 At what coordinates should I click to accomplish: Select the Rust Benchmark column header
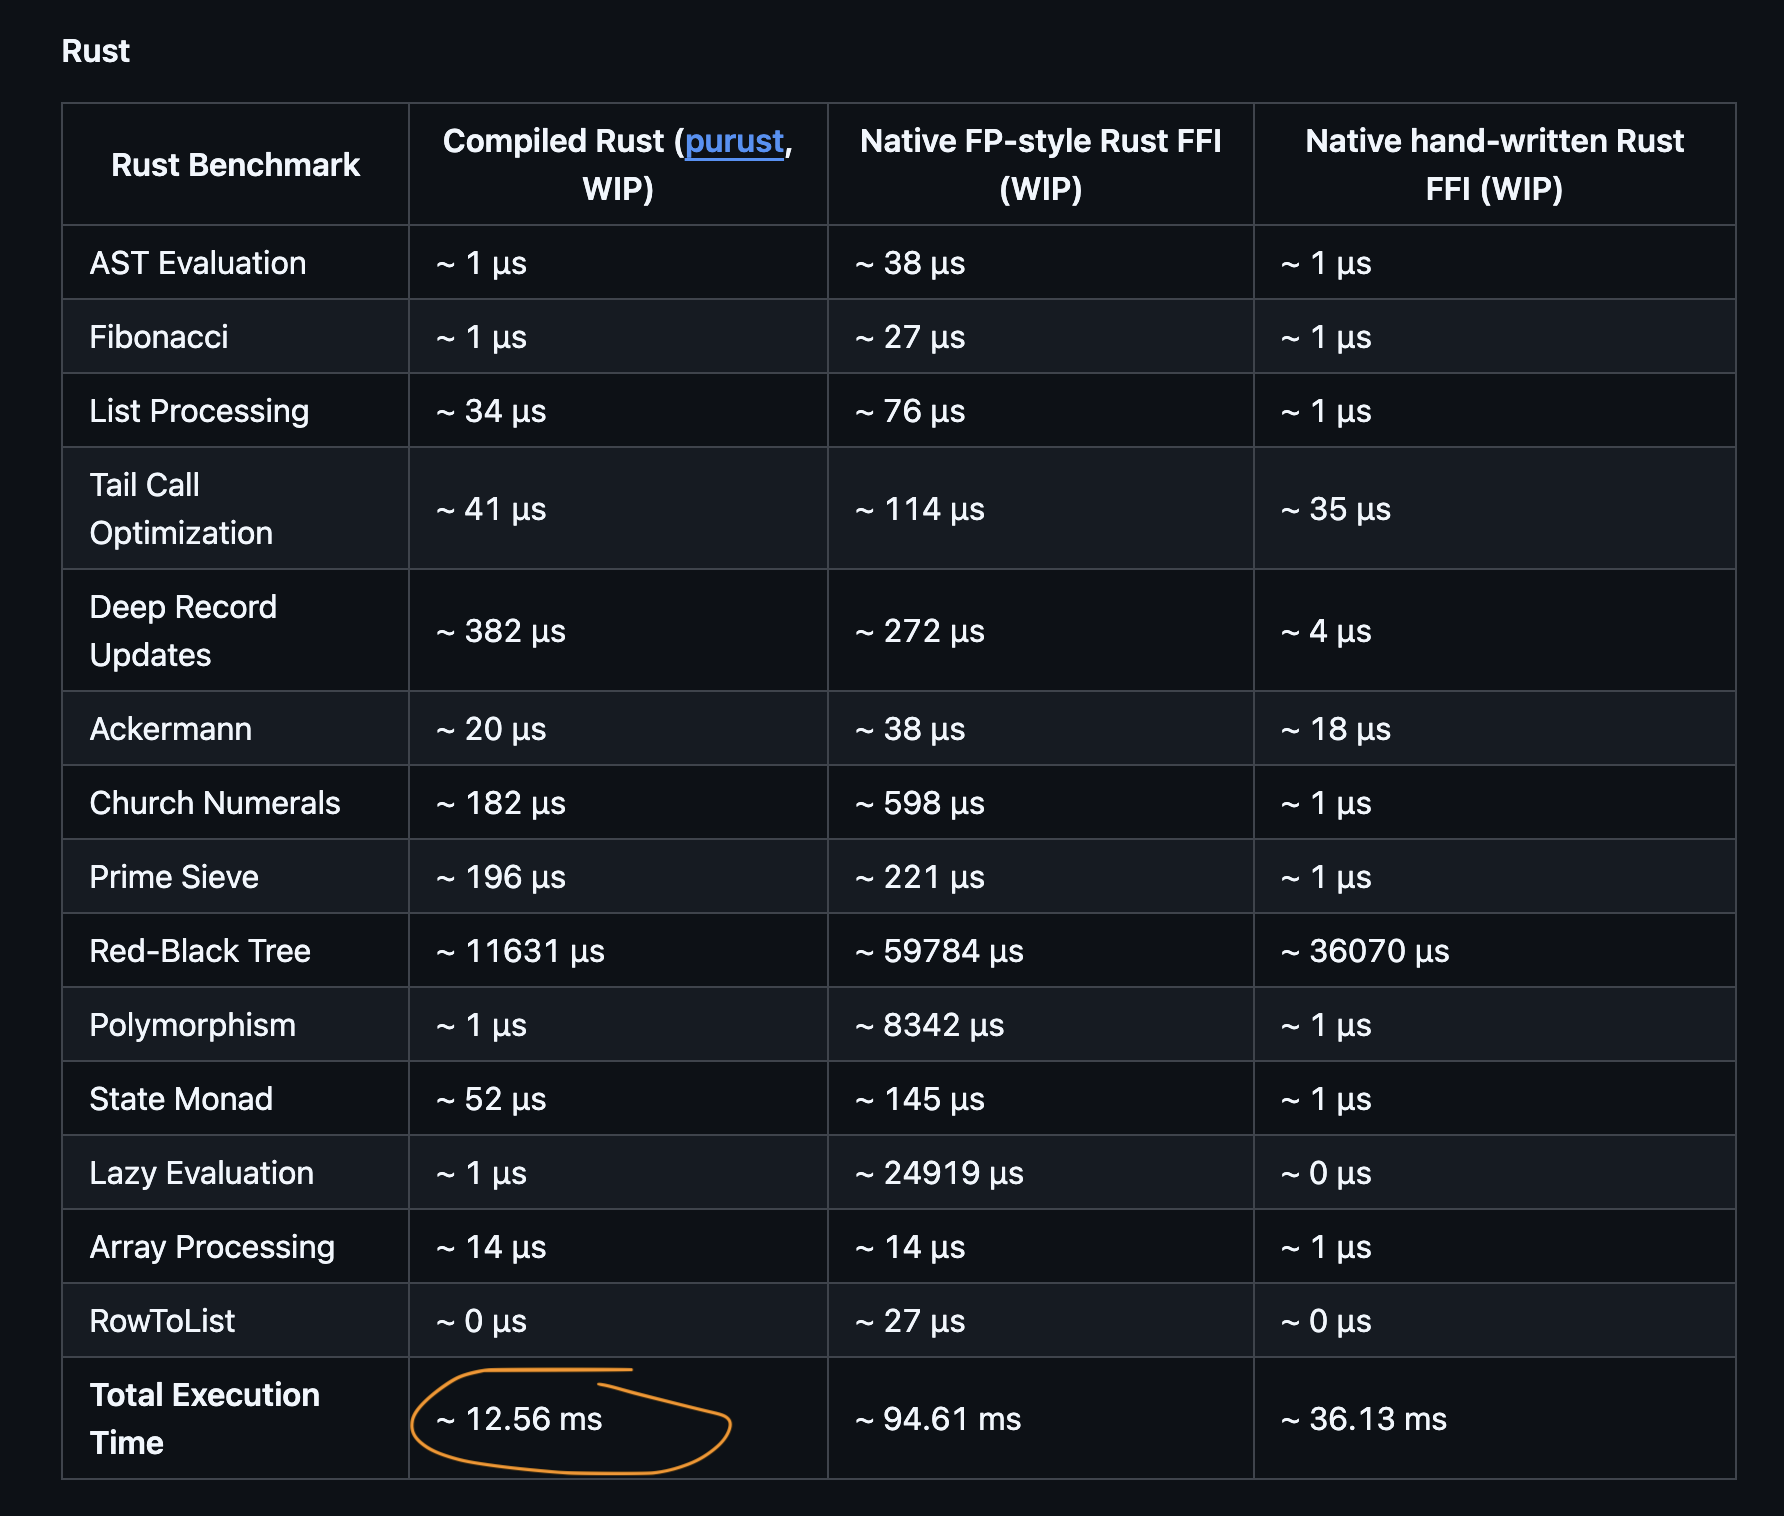[x=235, y=165]
